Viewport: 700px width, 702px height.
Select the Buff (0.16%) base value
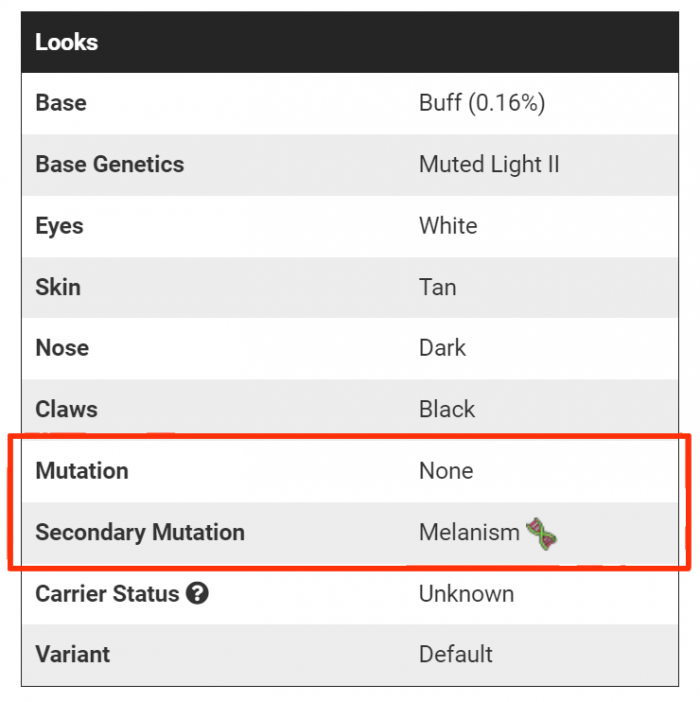481,103
